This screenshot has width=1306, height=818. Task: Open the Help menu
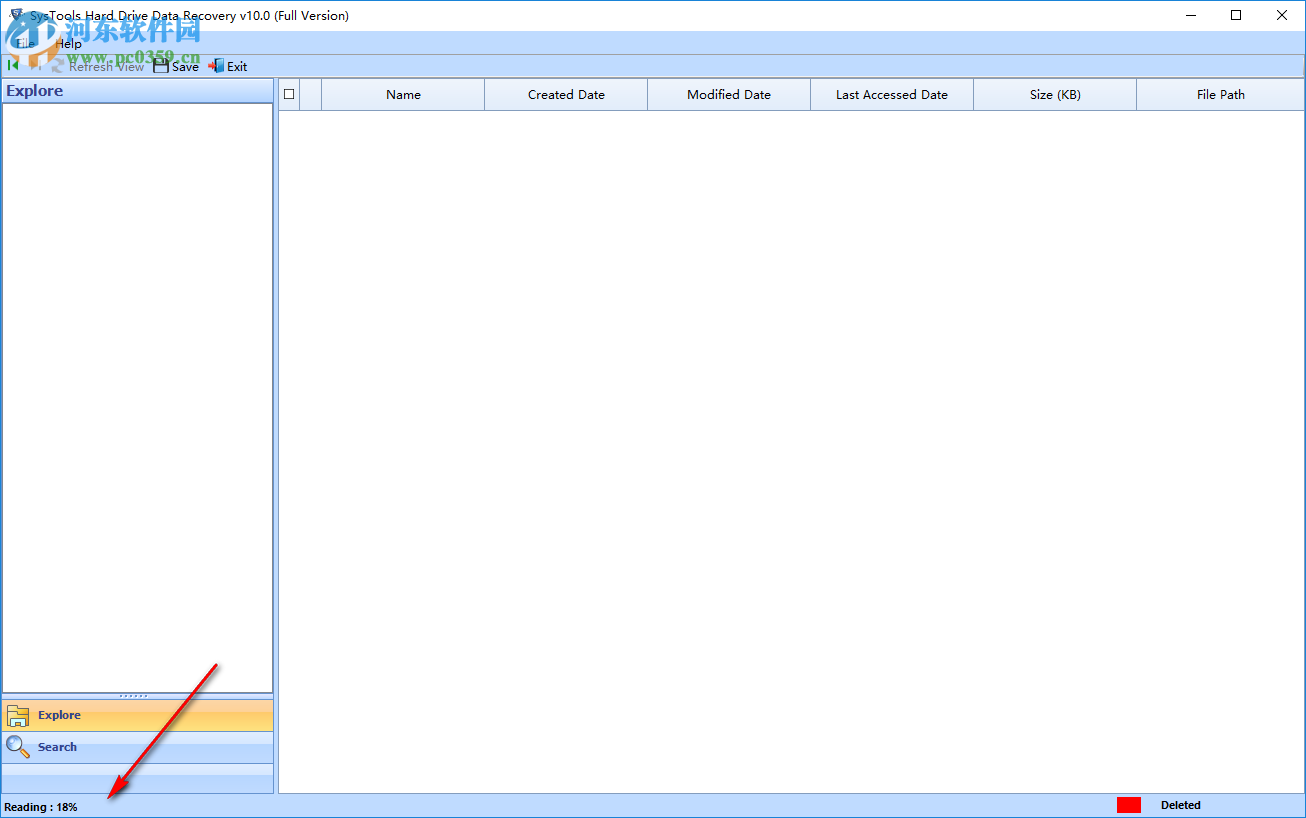(x=67, y=43)
